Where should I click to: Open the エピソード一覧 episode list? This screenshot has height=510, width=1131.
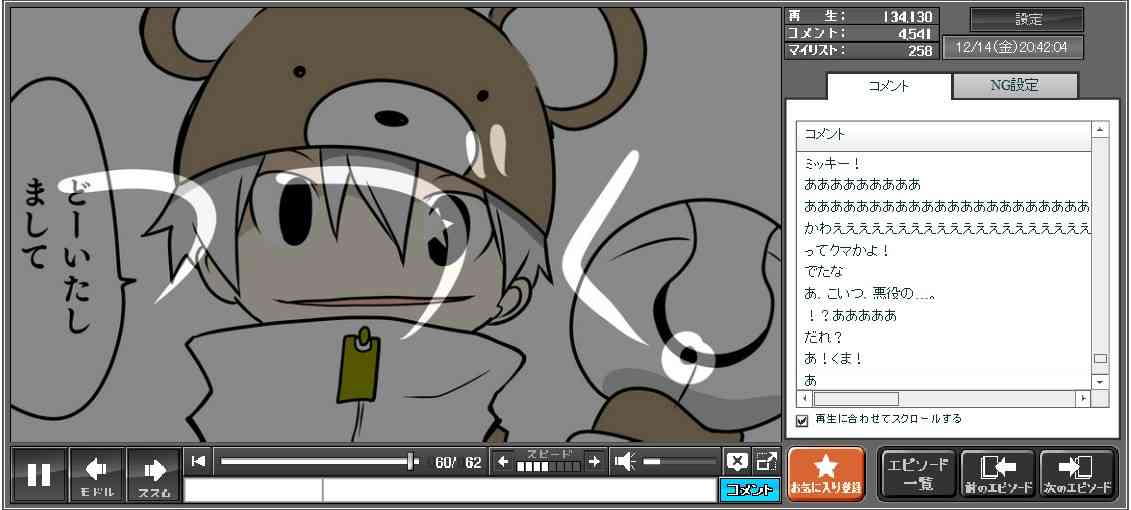[917, 474]
